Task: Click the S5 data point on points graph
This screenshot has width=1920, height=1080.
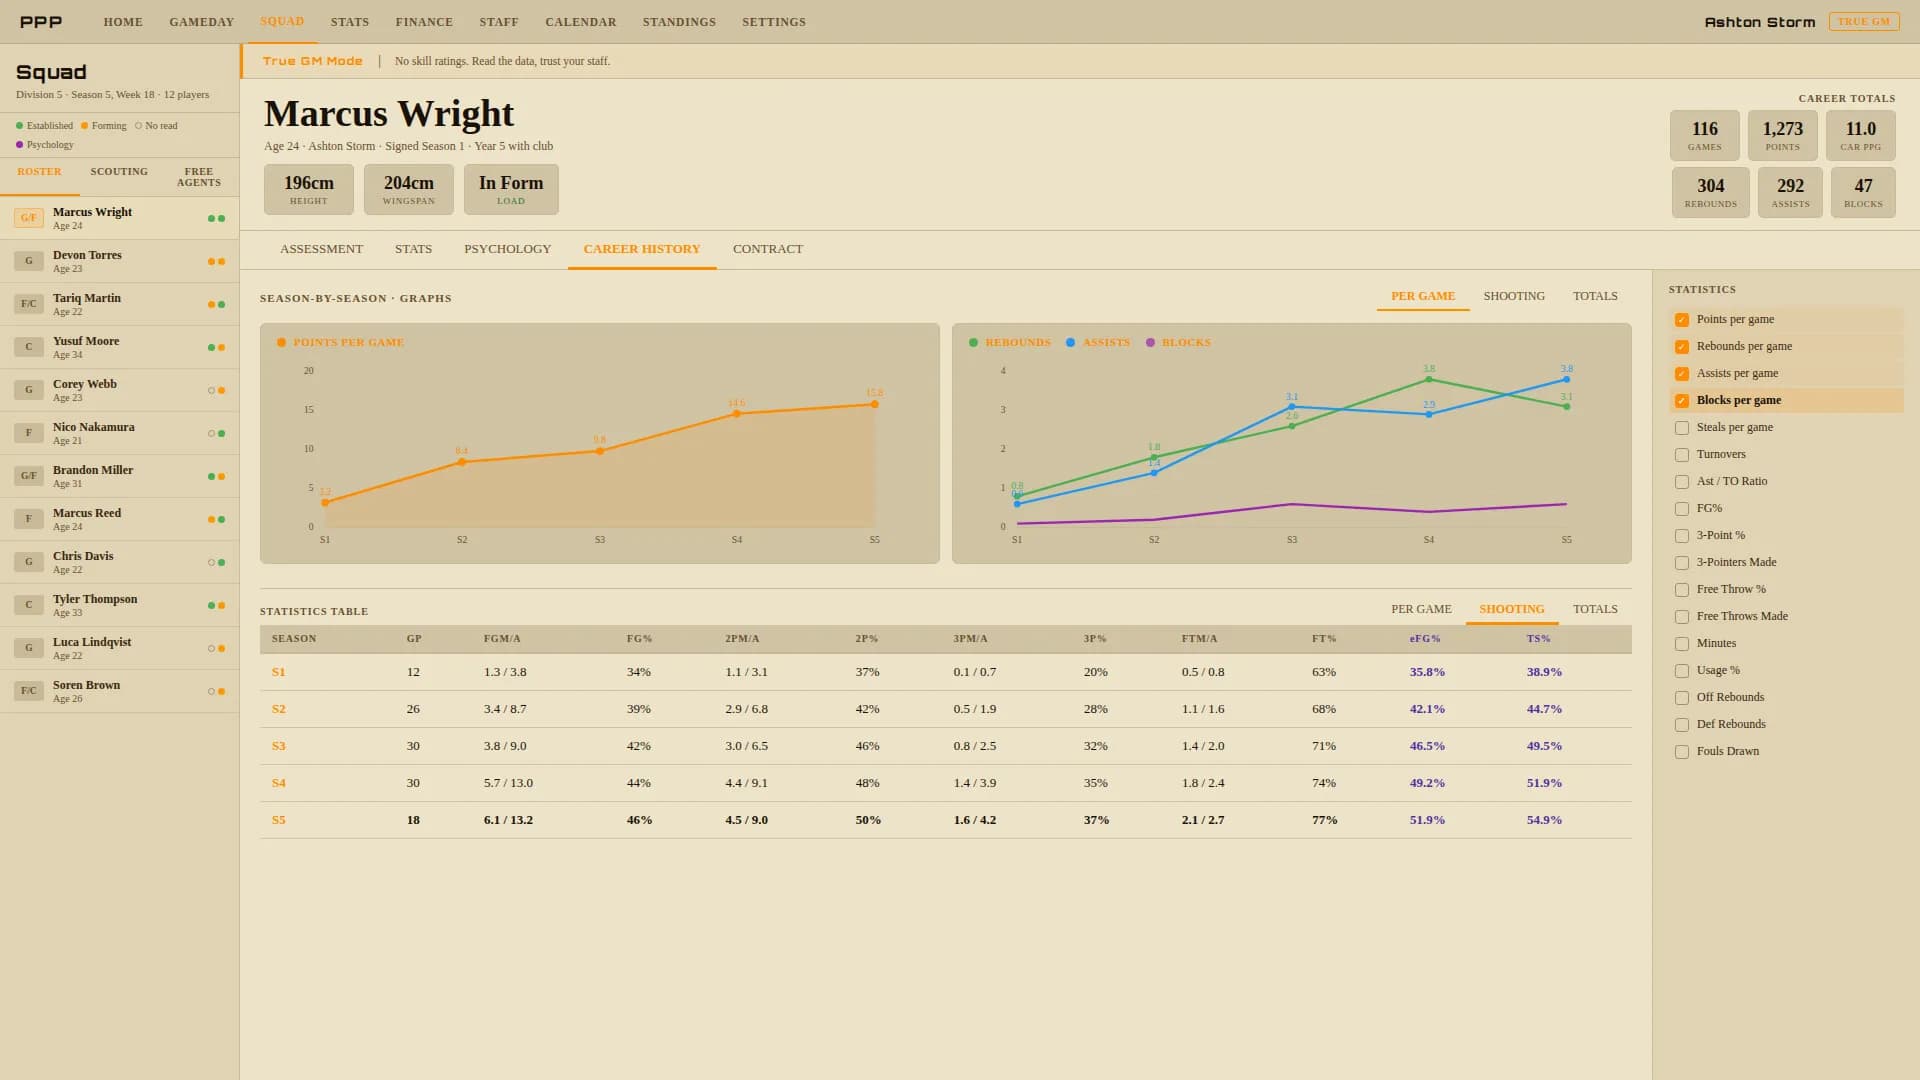Action: point(875,405)
